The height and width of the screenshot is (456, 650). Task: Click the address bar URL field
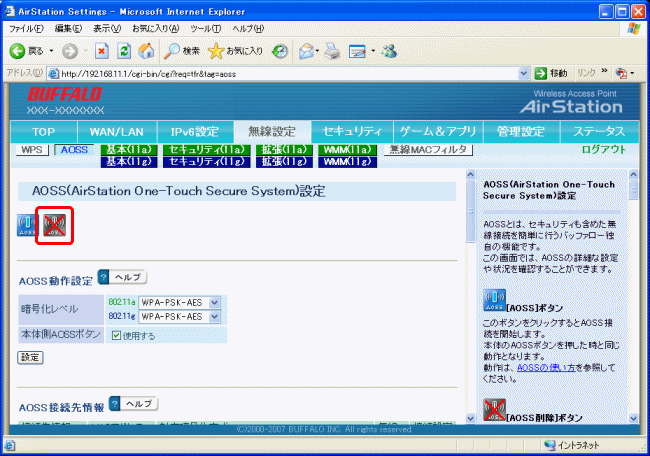[284, 74]
